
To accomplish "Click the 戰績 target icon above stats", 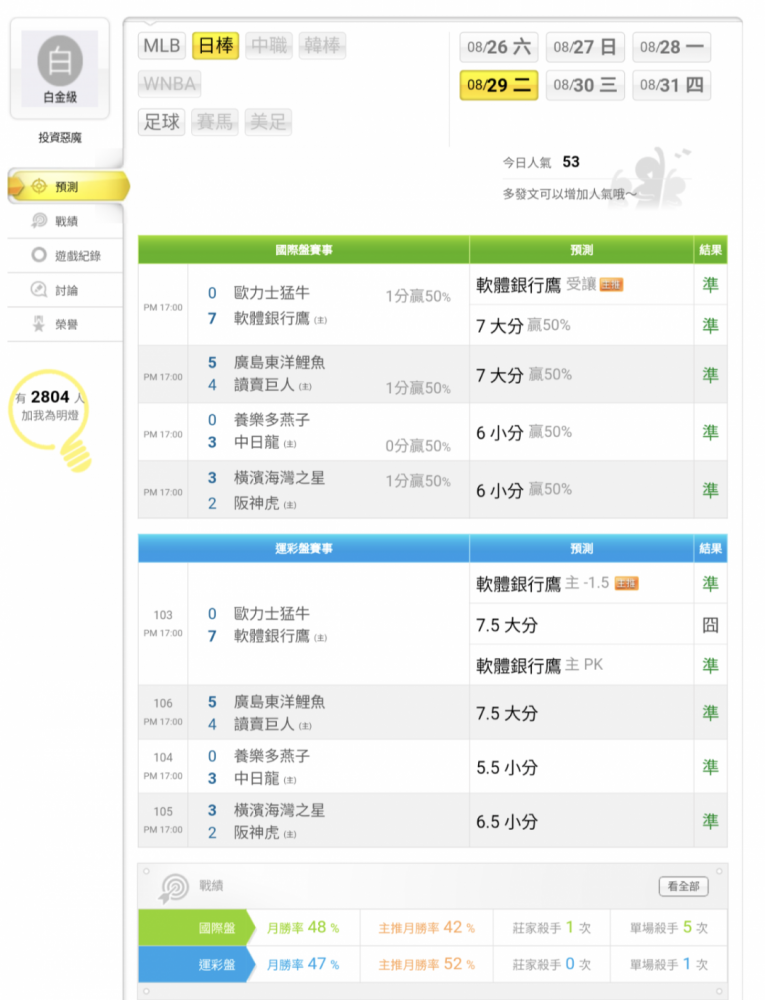I will point(175,887).
